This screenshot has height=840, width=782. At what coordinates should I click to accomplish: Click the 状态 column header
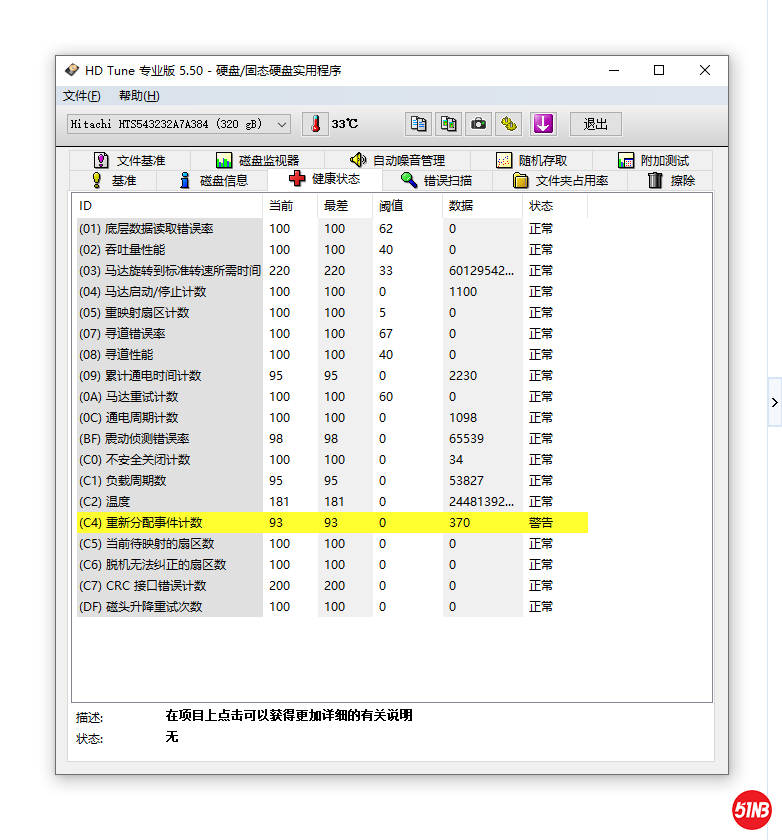[541, 206]
